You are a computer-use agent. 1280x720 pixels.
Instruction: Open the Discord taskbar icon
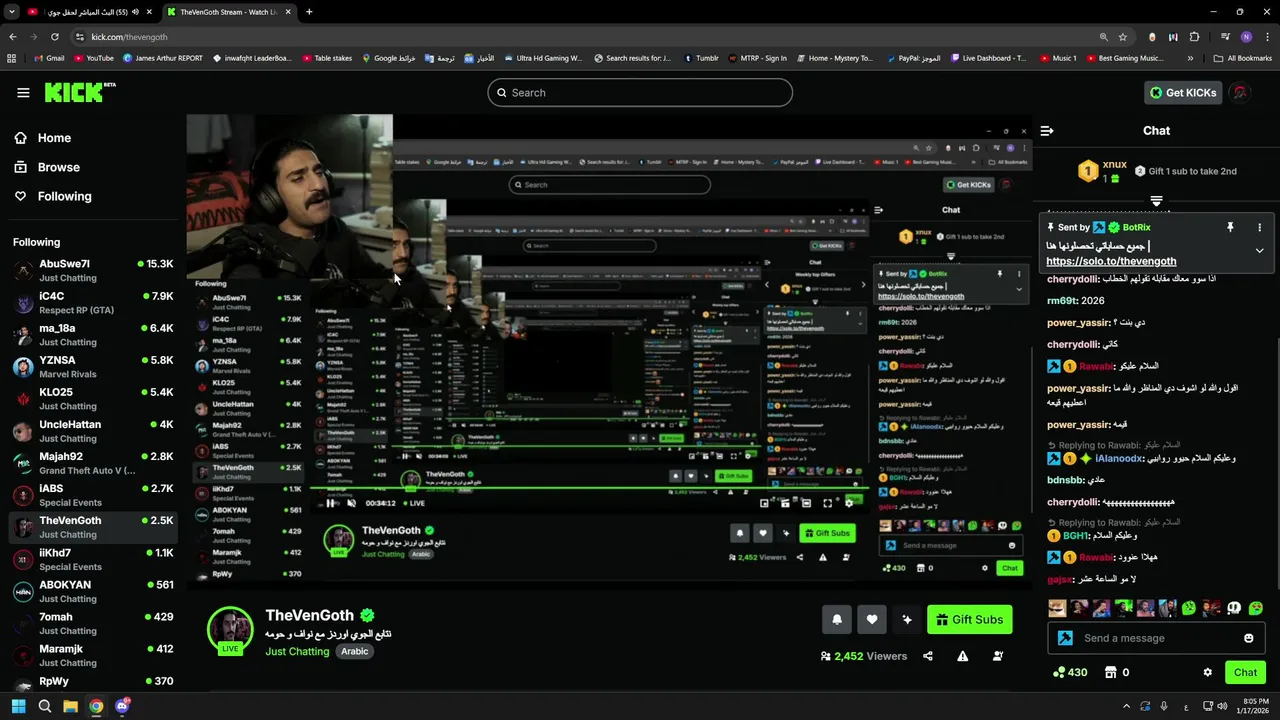pos(122,706)
